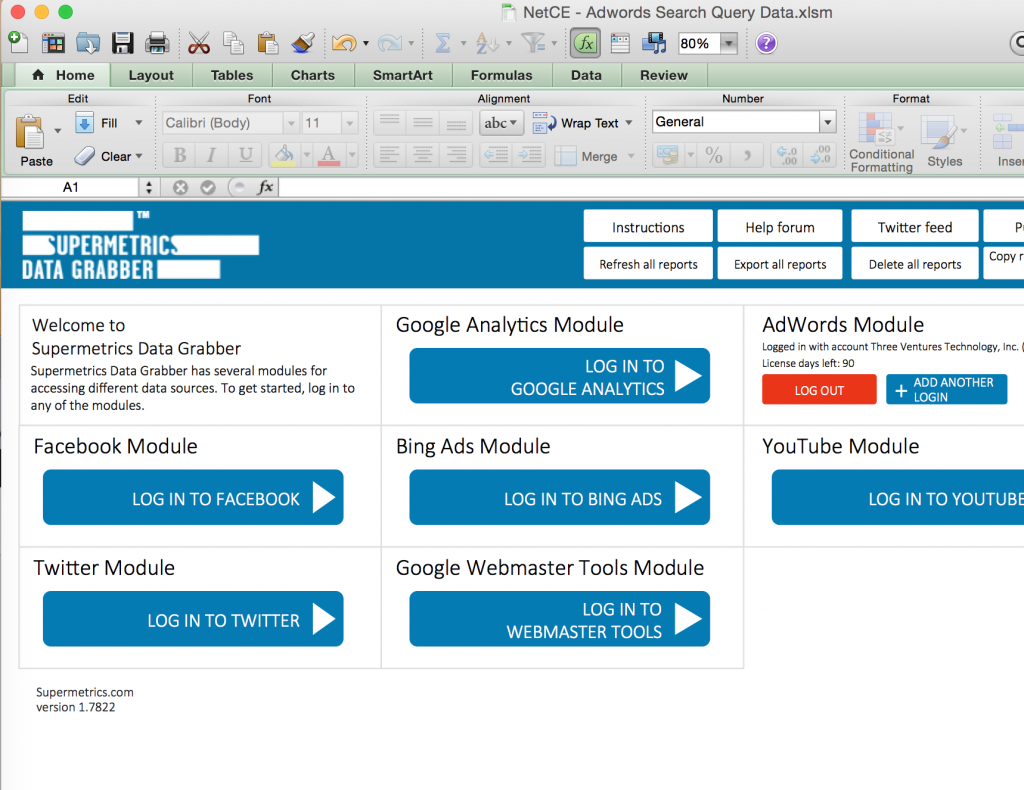Apply percent style format
This screenshot has height=790, width=1024.
click(714, 155)
